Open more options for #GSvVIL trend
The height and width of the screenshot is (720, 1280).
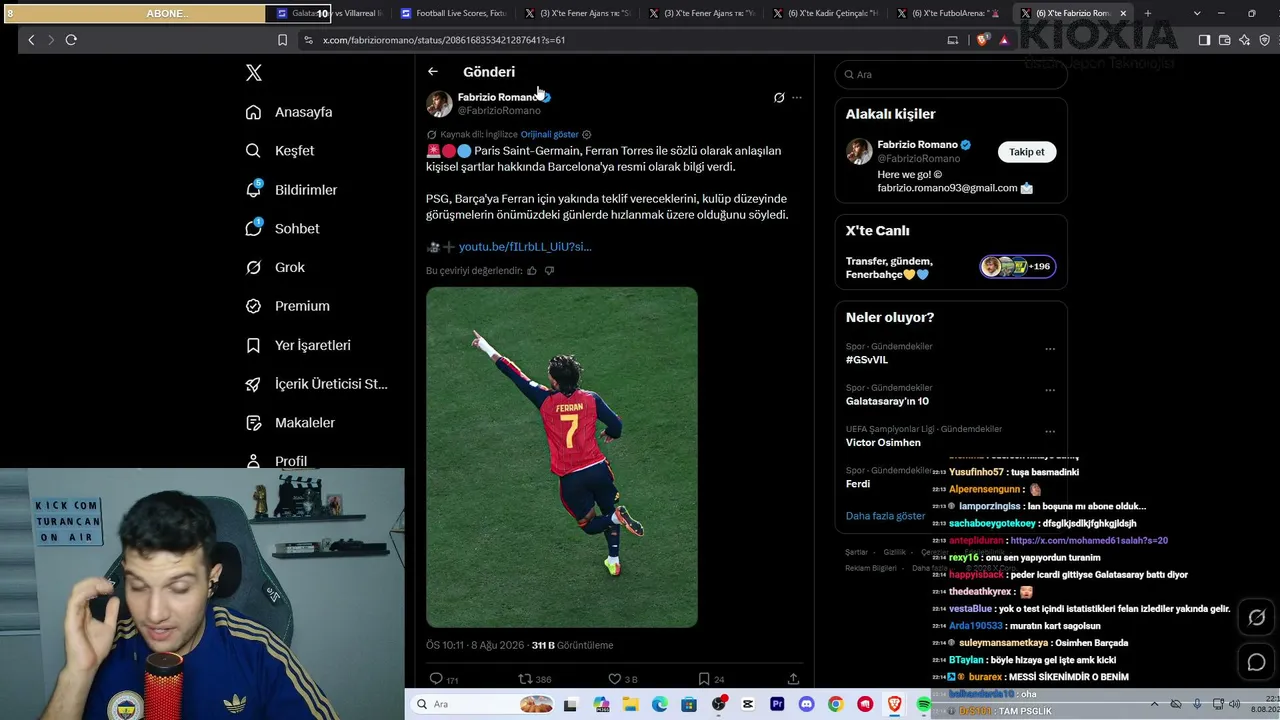tap(1050, 349)
